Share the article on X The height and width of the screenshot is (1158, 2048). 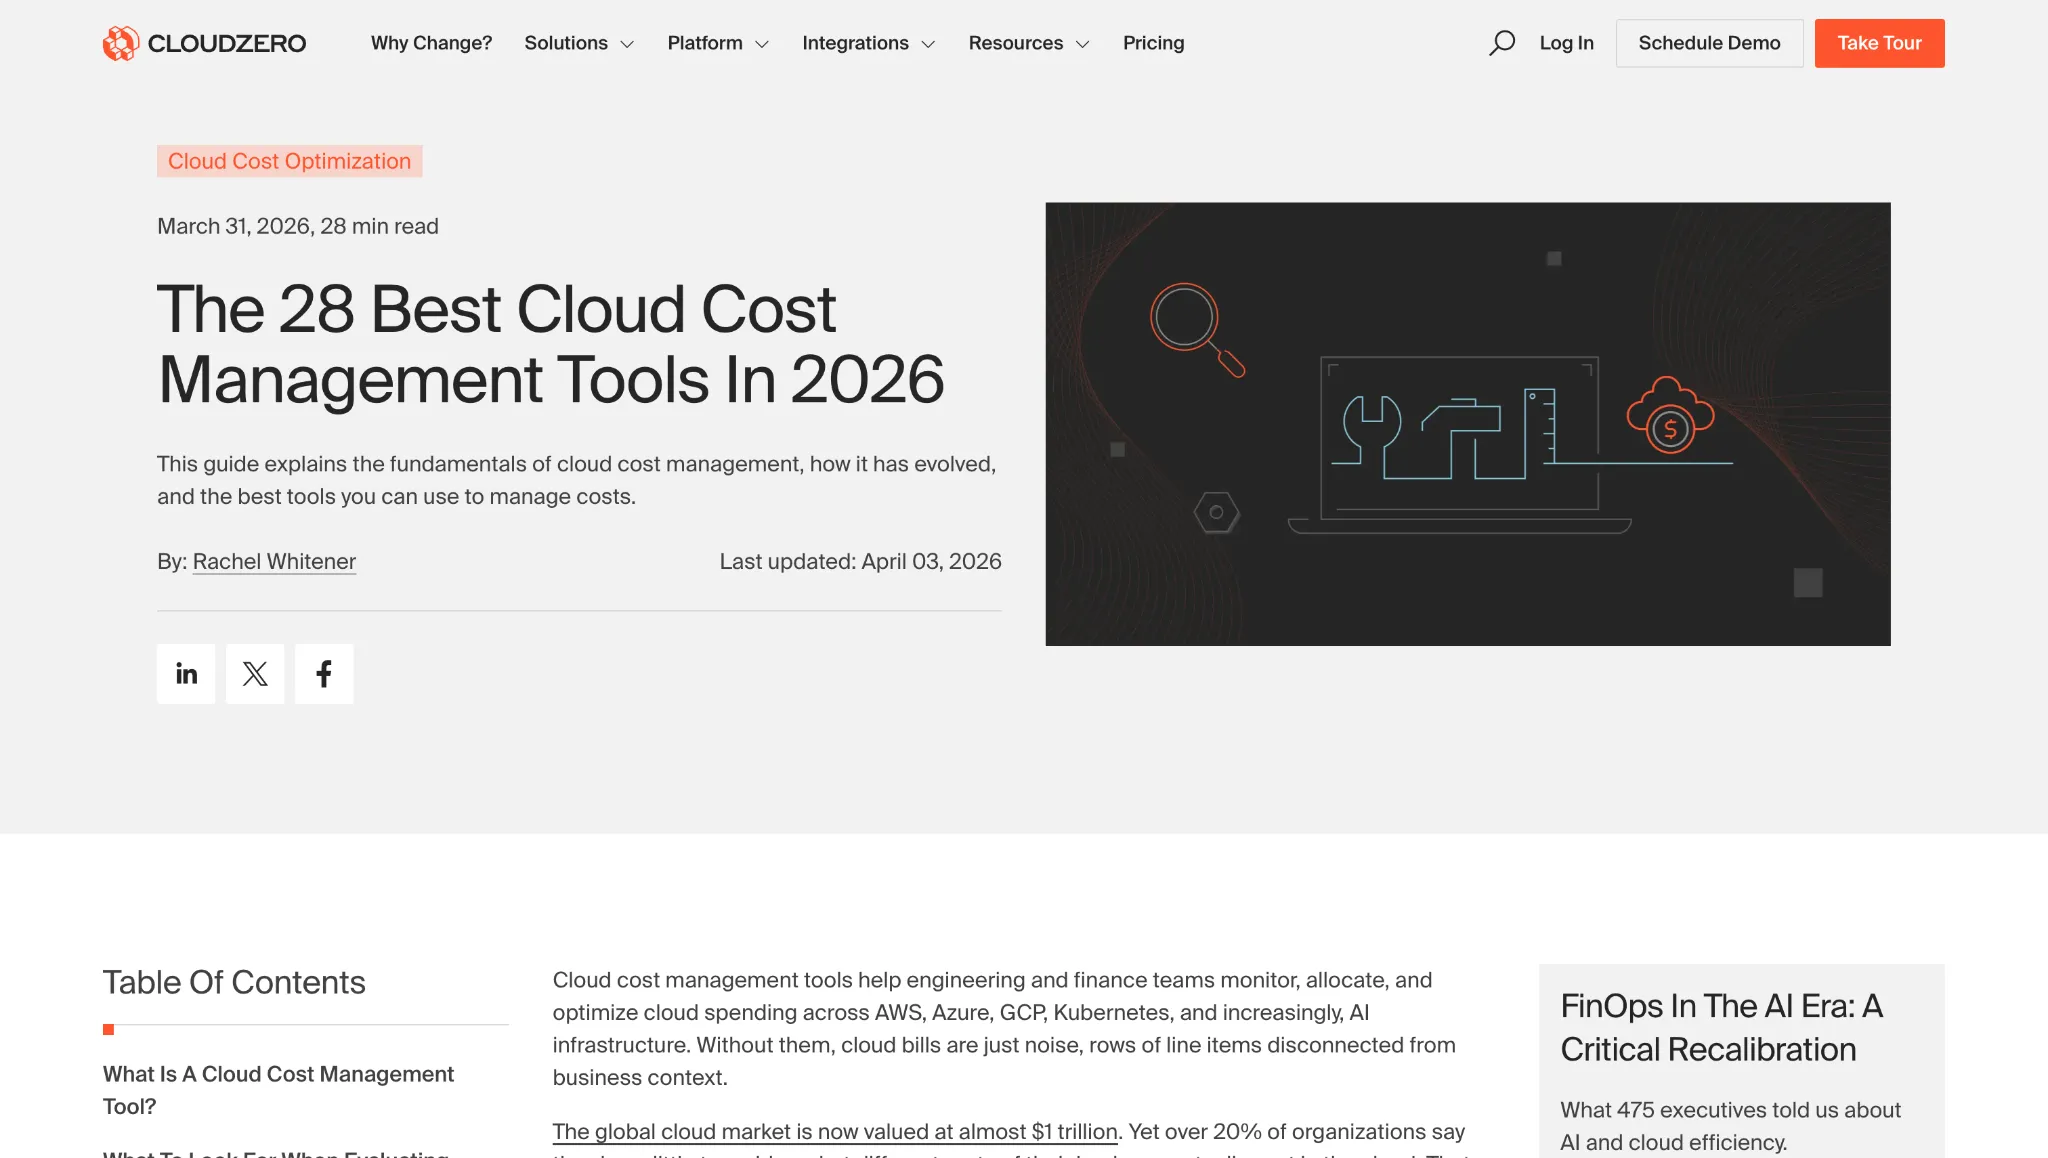(254, 673)
